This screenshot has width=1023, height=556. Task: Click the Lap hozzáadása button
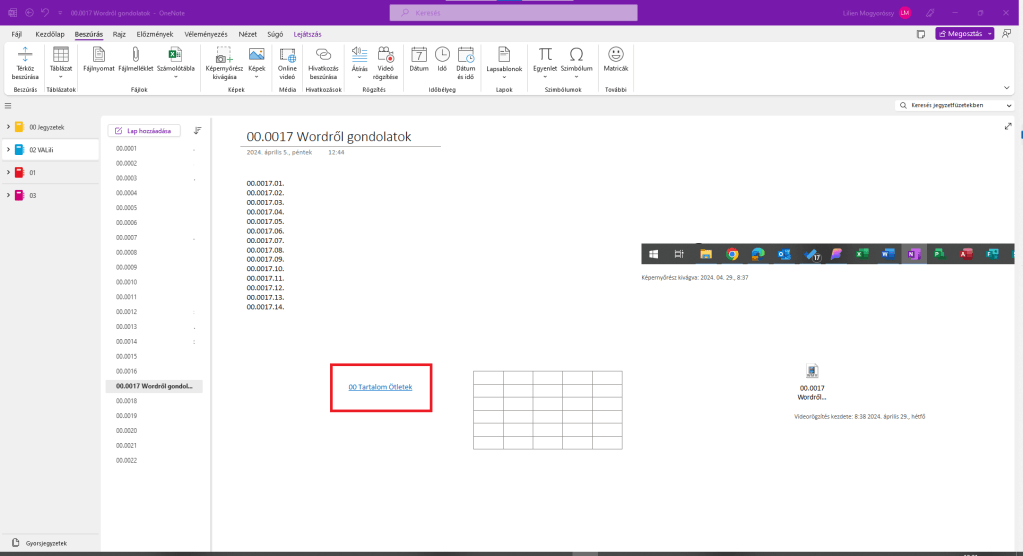[144, 130]
